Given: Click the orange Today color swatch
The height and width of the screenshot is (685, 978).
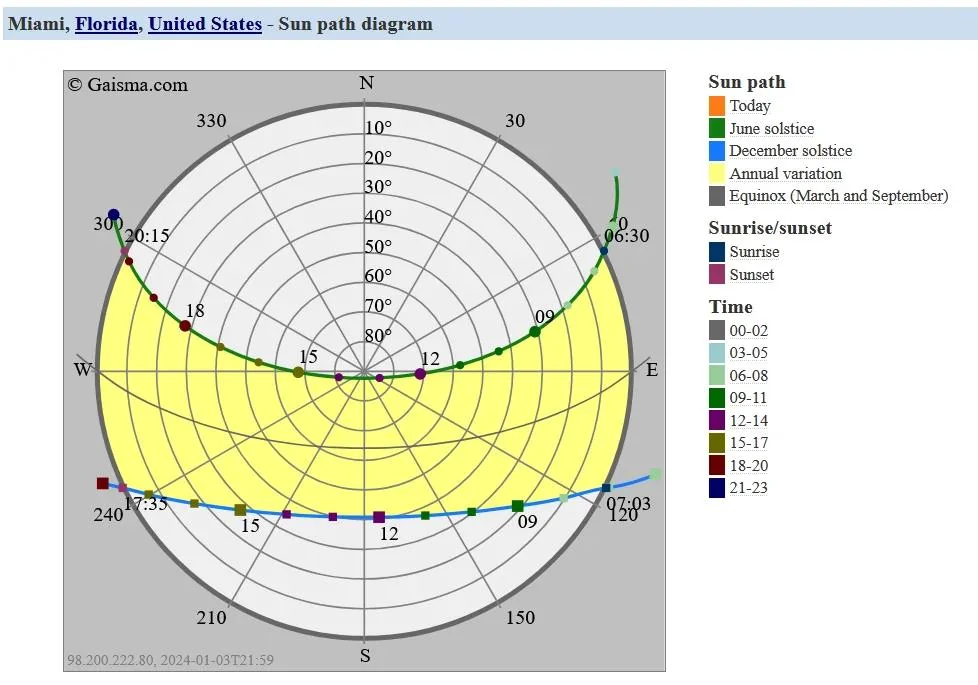Looking at the screenshot, I should point(717,105).
